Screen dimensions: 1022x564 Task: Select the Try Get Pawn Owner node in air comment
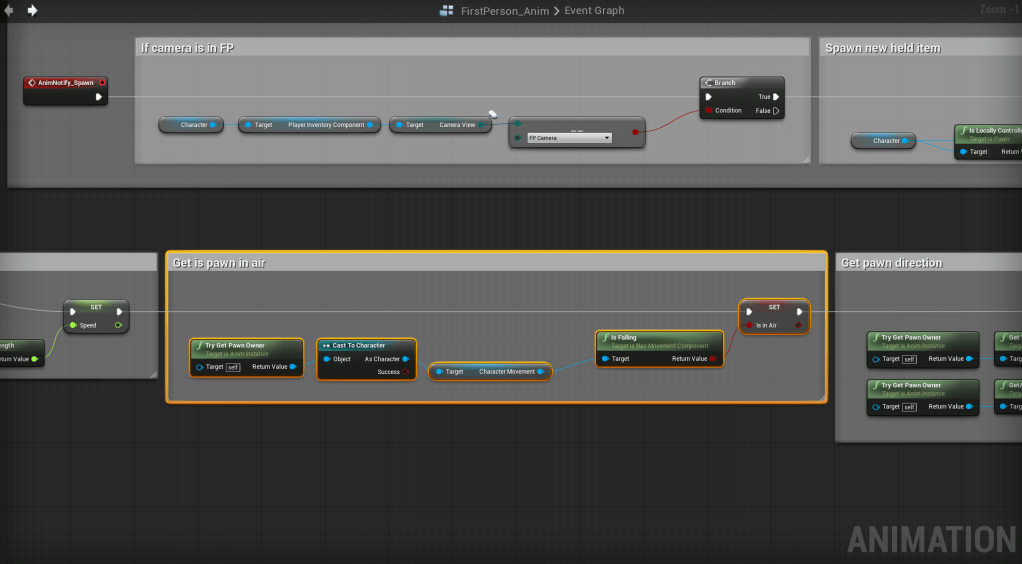tap(246, 346)
